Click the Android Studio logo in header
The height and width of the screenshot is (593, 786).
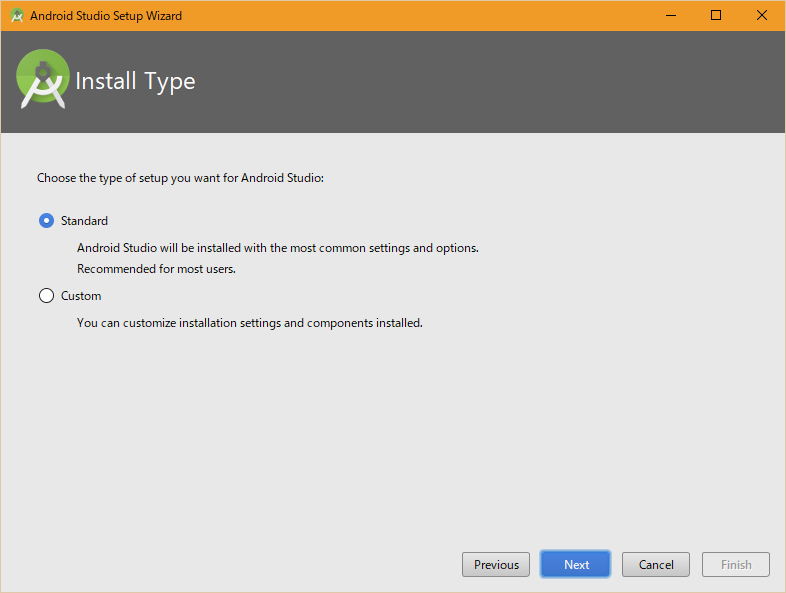43,80
